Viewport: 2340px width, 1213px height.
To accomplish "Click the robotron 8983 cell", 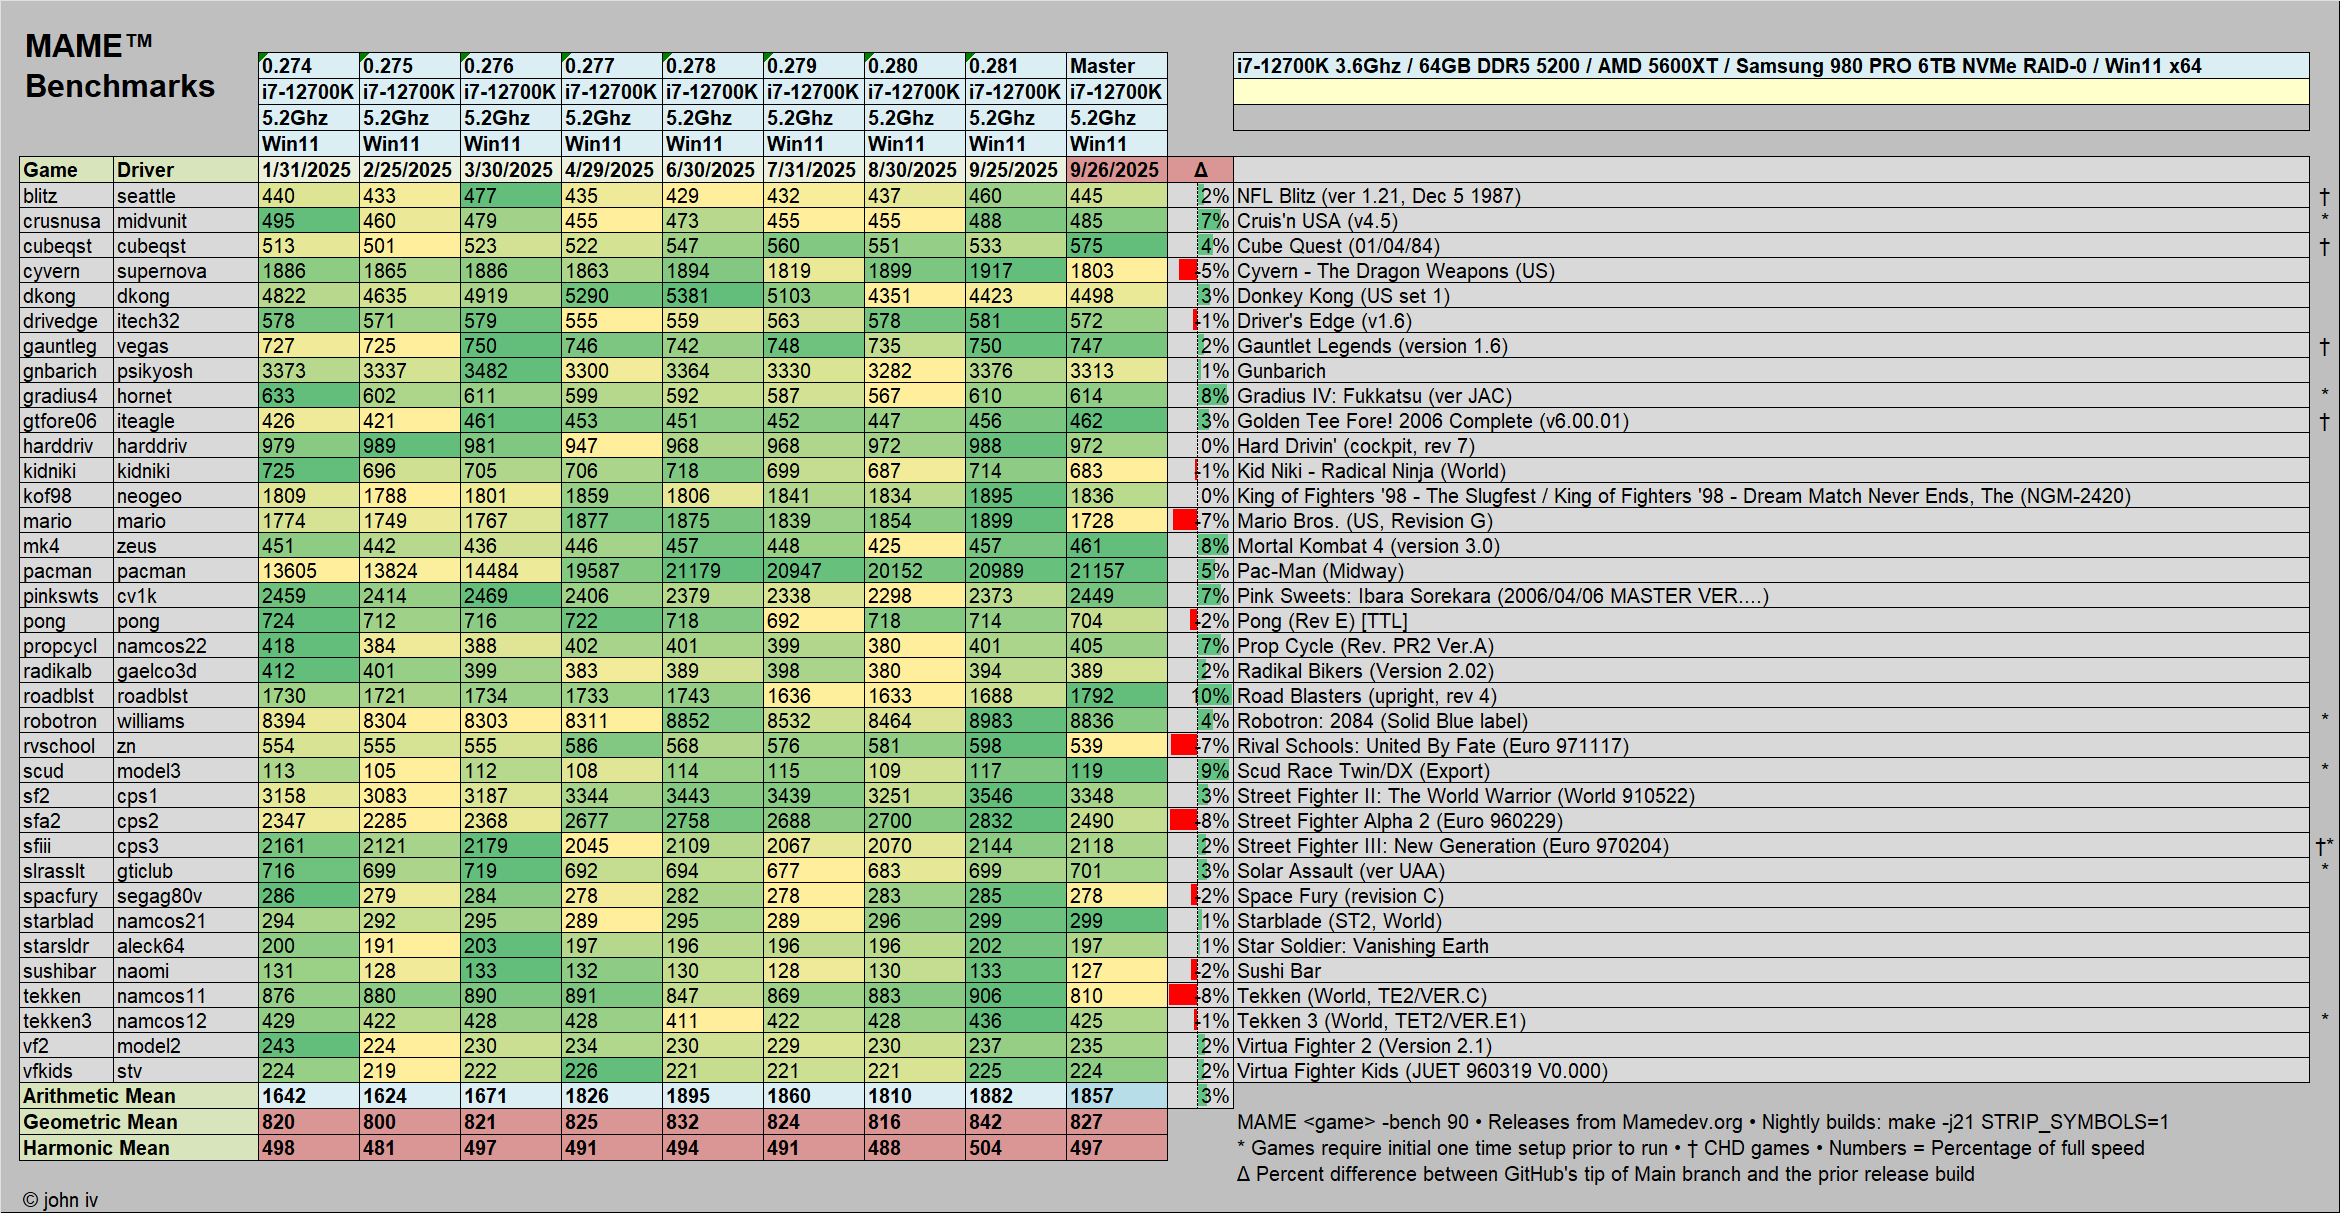I will (1015, 721).
